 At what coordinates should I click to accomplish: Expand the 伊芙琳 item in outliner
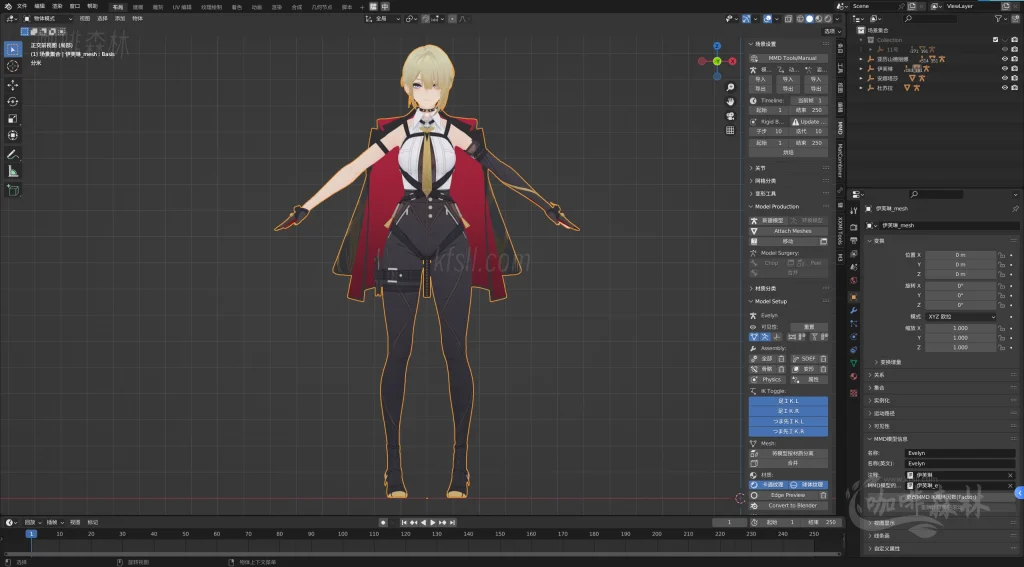[861, 69]
